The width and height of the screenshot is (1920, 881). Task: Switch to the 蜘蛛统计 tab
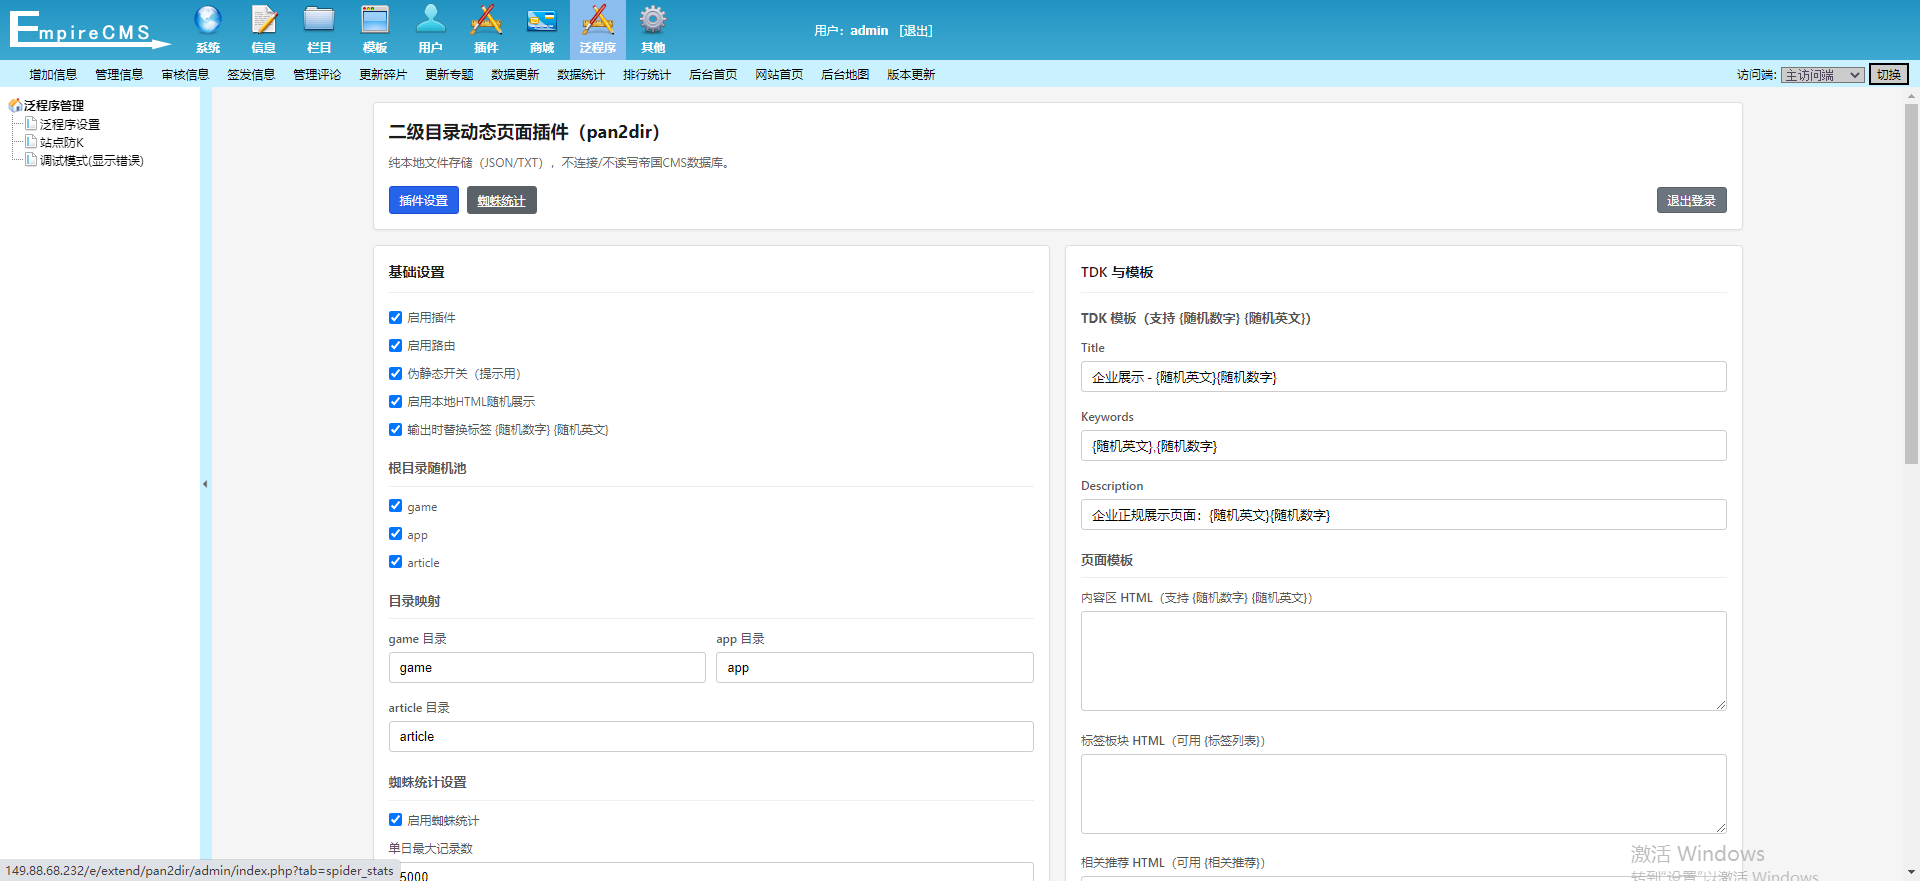tap(501, 201)
